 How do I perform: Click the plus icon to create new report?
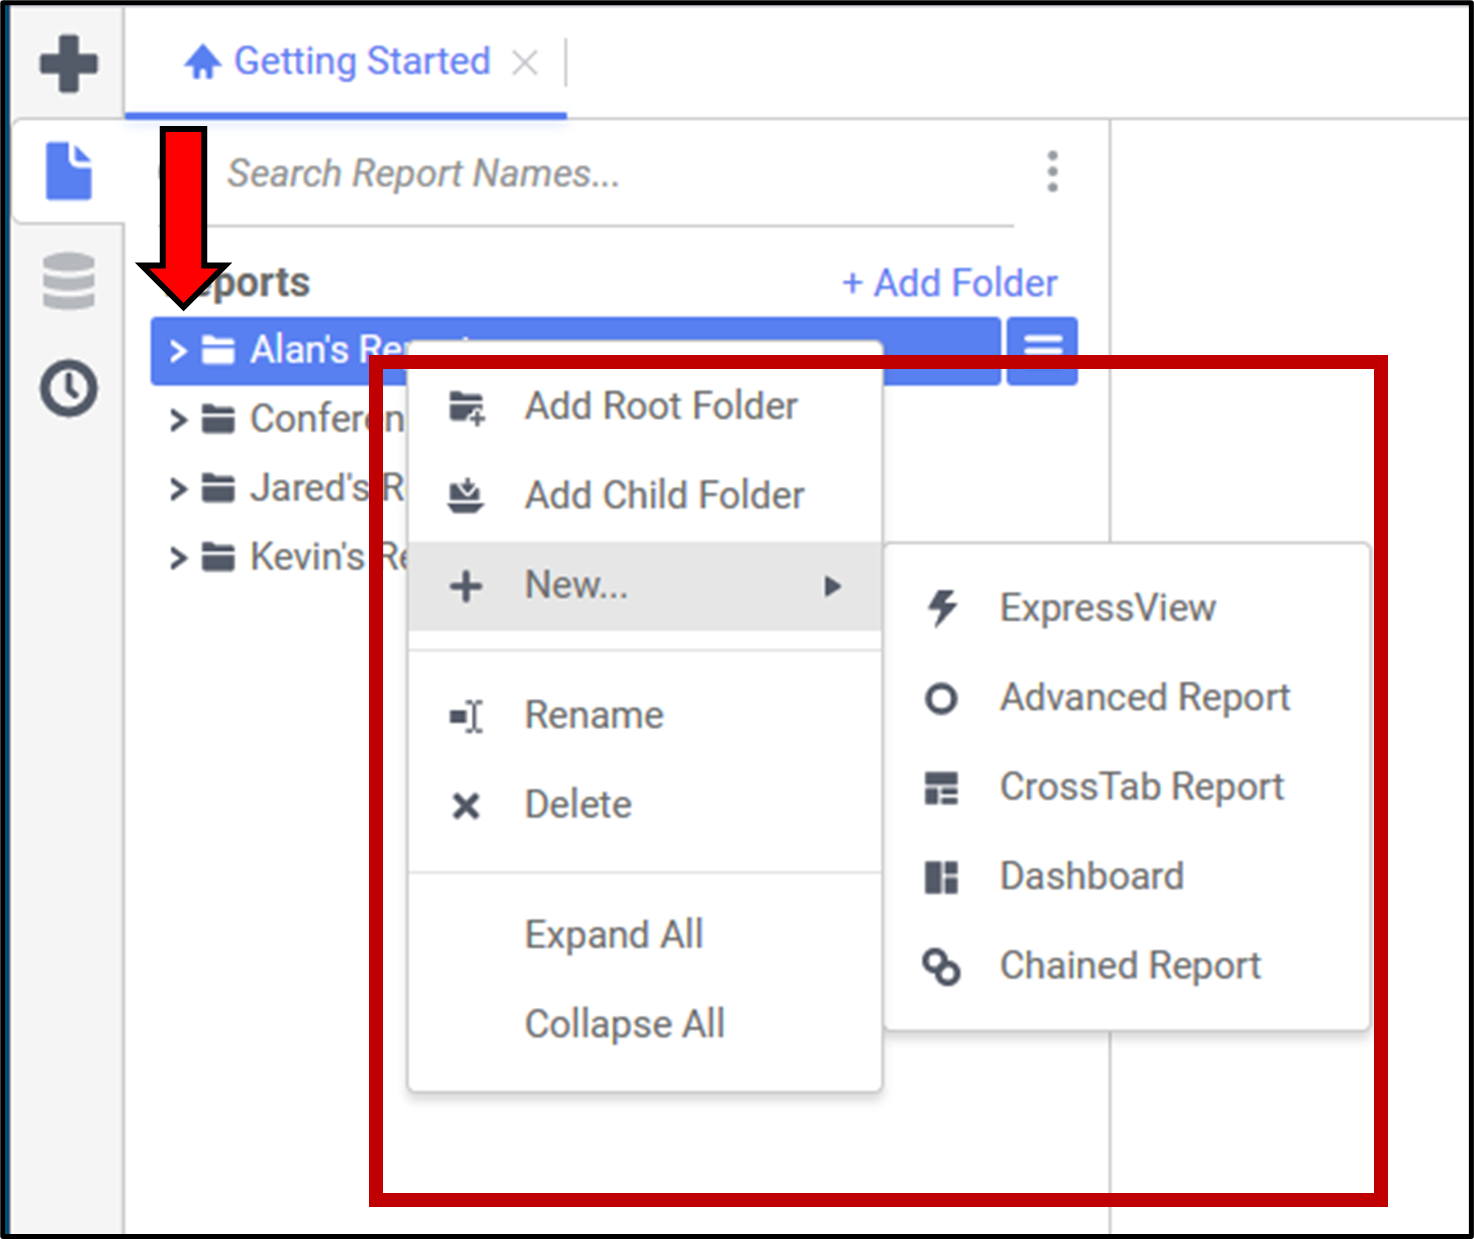(x=68, y=64)
